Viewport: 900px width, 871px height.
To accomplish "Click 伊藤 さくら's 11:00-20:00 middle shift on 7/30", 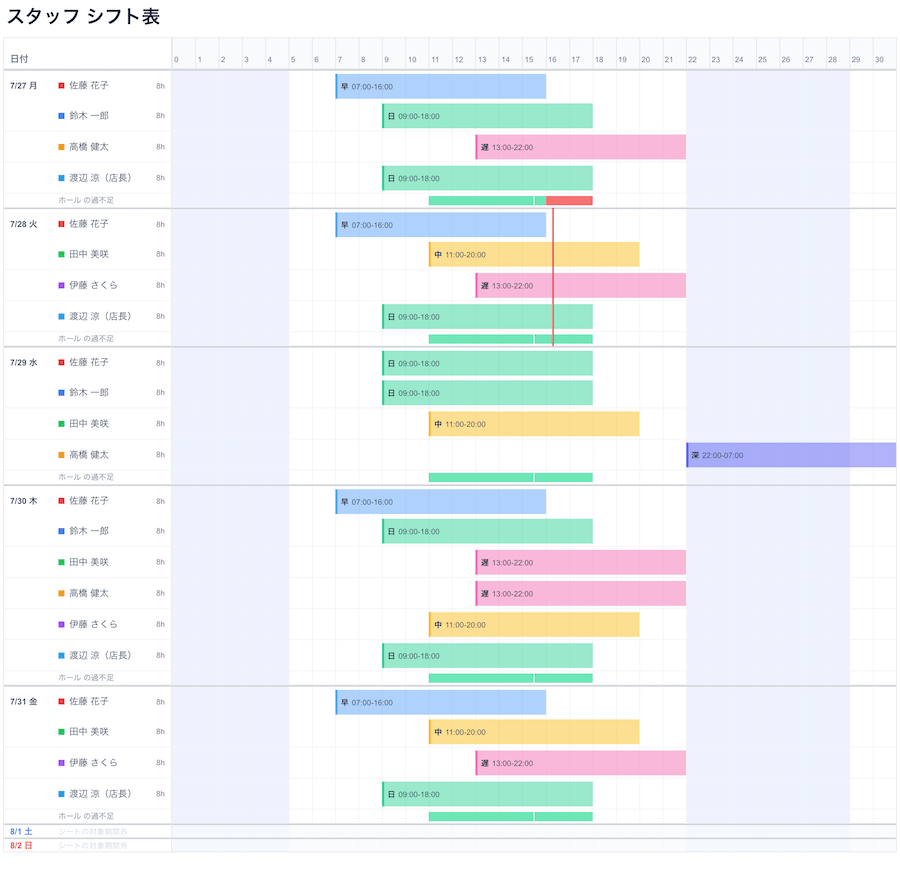I will point(534,624).
